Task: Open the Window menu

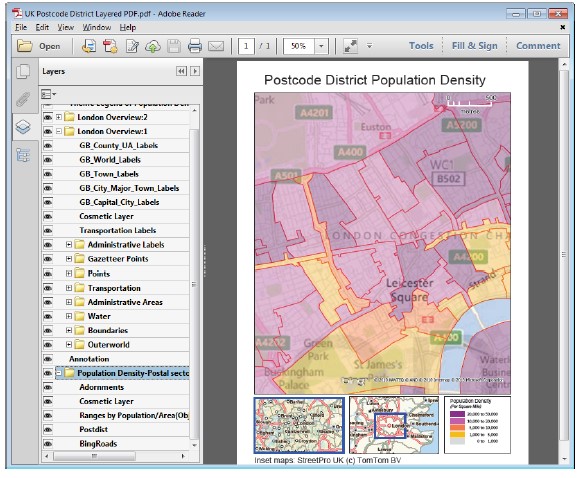Action: click(97, 27)
